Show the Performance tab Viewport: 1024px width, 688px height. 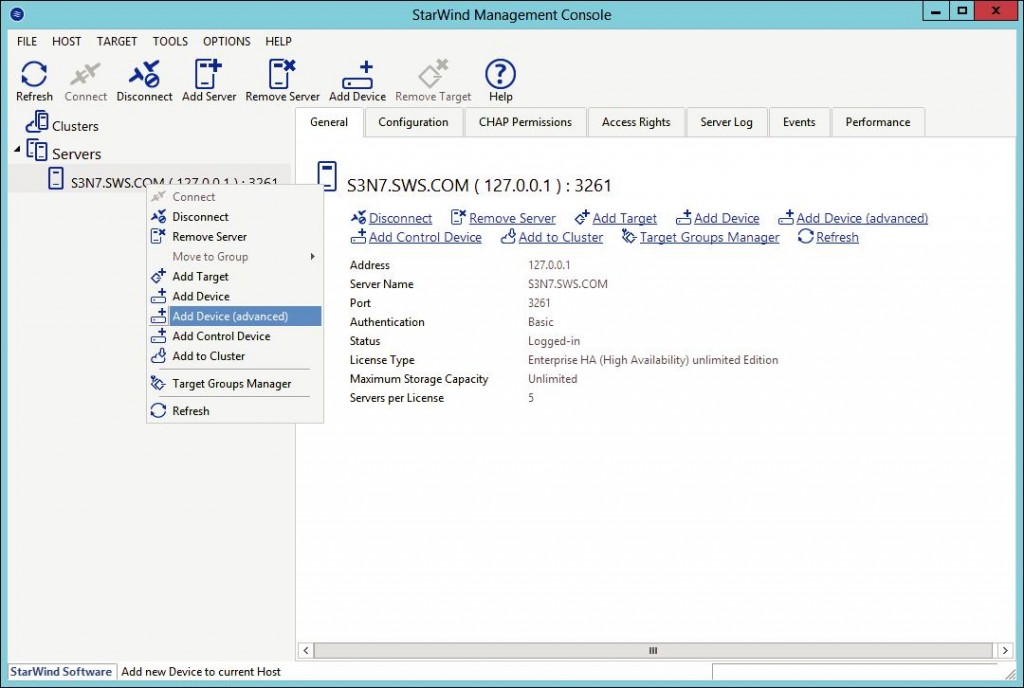coord(878,122)
